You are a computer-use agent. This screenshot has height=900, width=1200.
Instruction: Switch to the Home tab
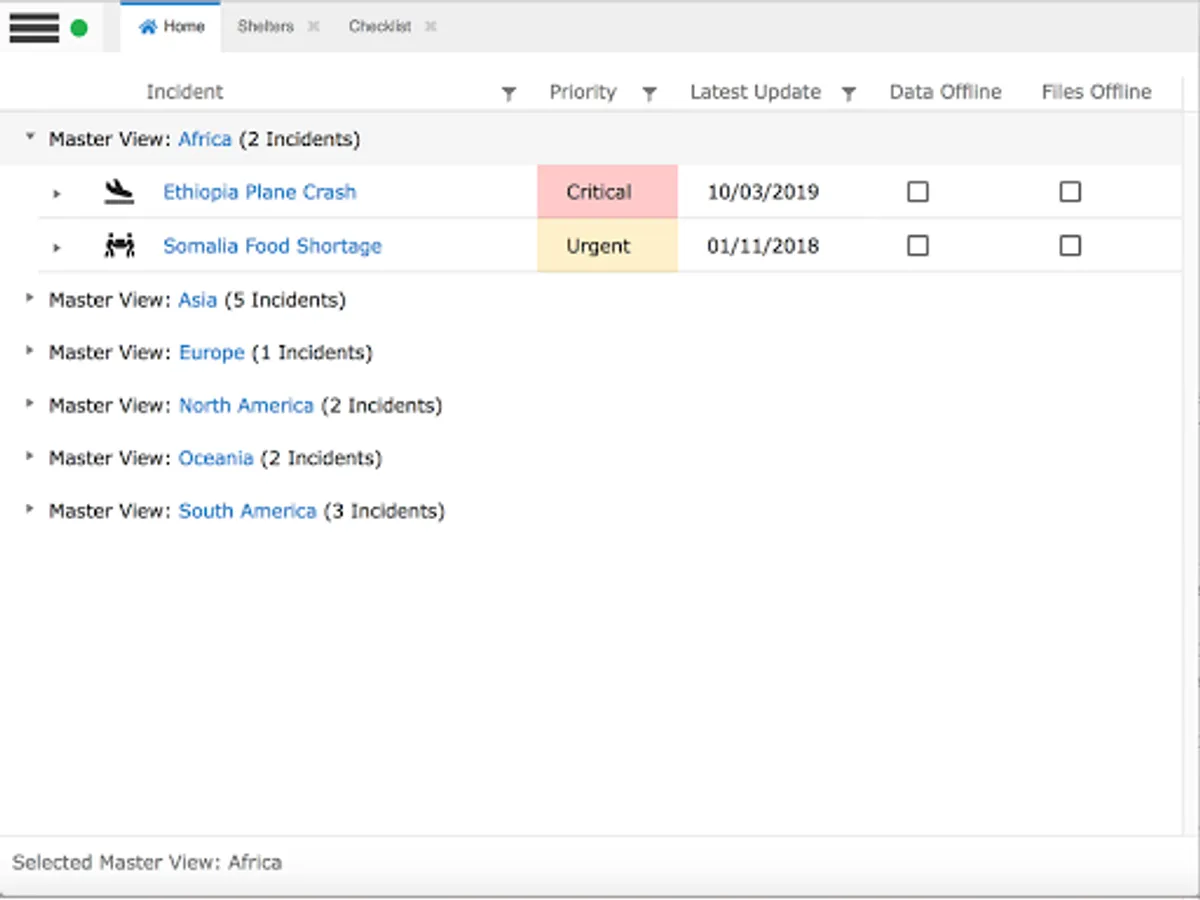[171, 27]
